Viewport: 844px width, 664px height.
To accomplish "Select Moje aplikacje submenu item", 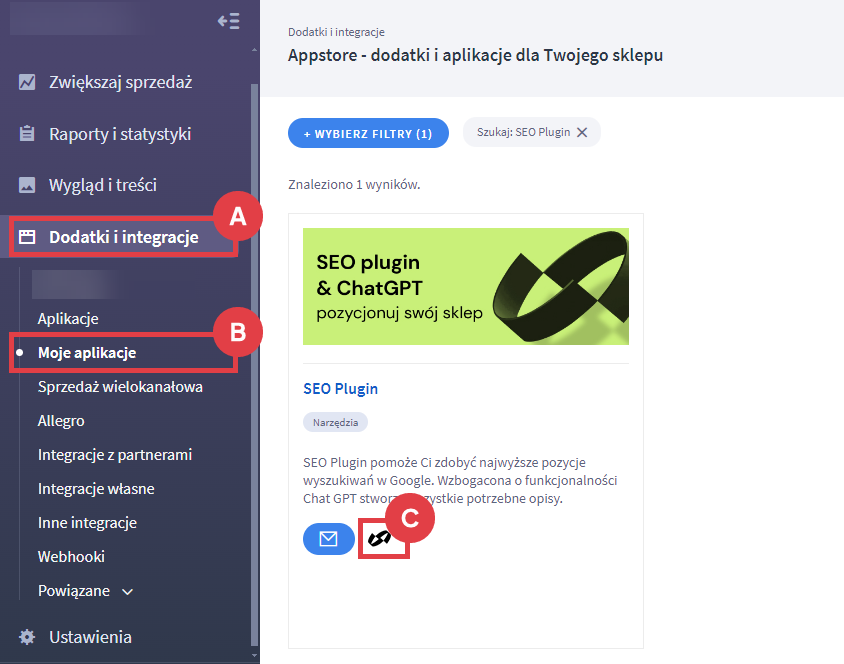I will [x=87, y=353].
